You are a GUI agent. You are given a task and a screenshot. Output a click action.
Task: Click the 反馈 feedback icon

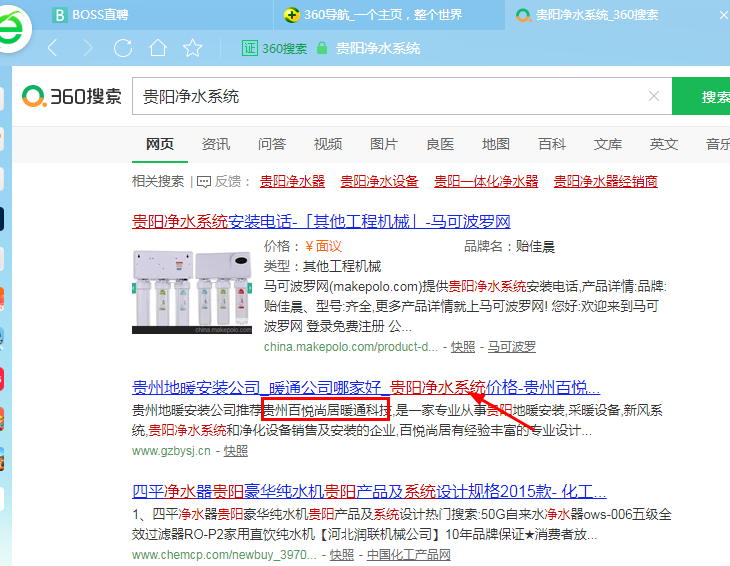click(x=204, y=182)
